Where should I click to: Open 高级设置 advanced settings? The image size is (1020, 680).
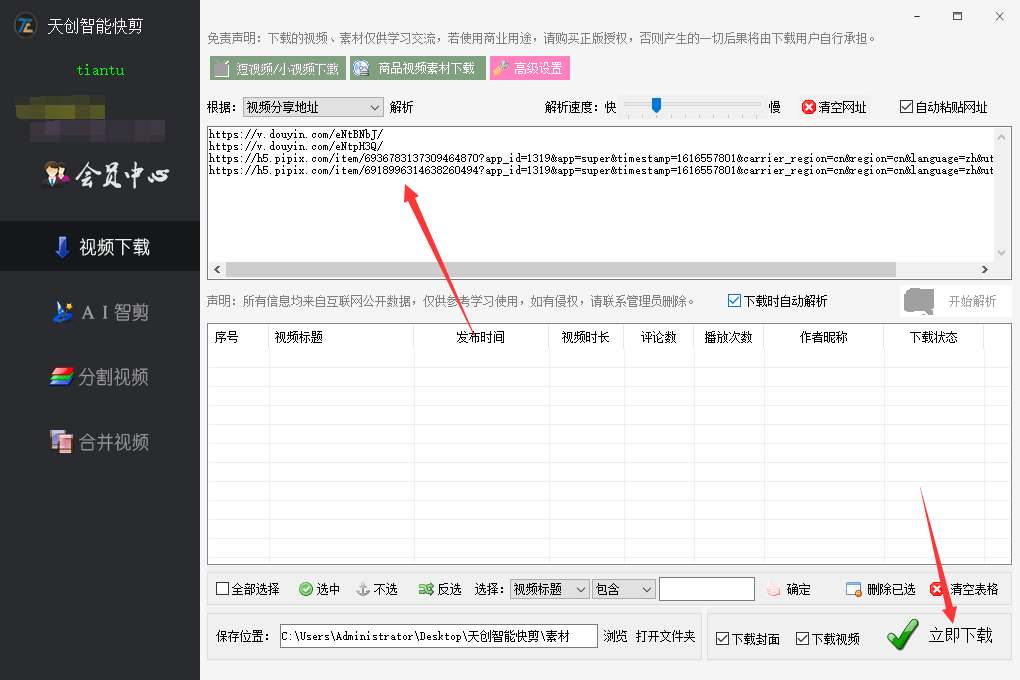tap(530, 68)
